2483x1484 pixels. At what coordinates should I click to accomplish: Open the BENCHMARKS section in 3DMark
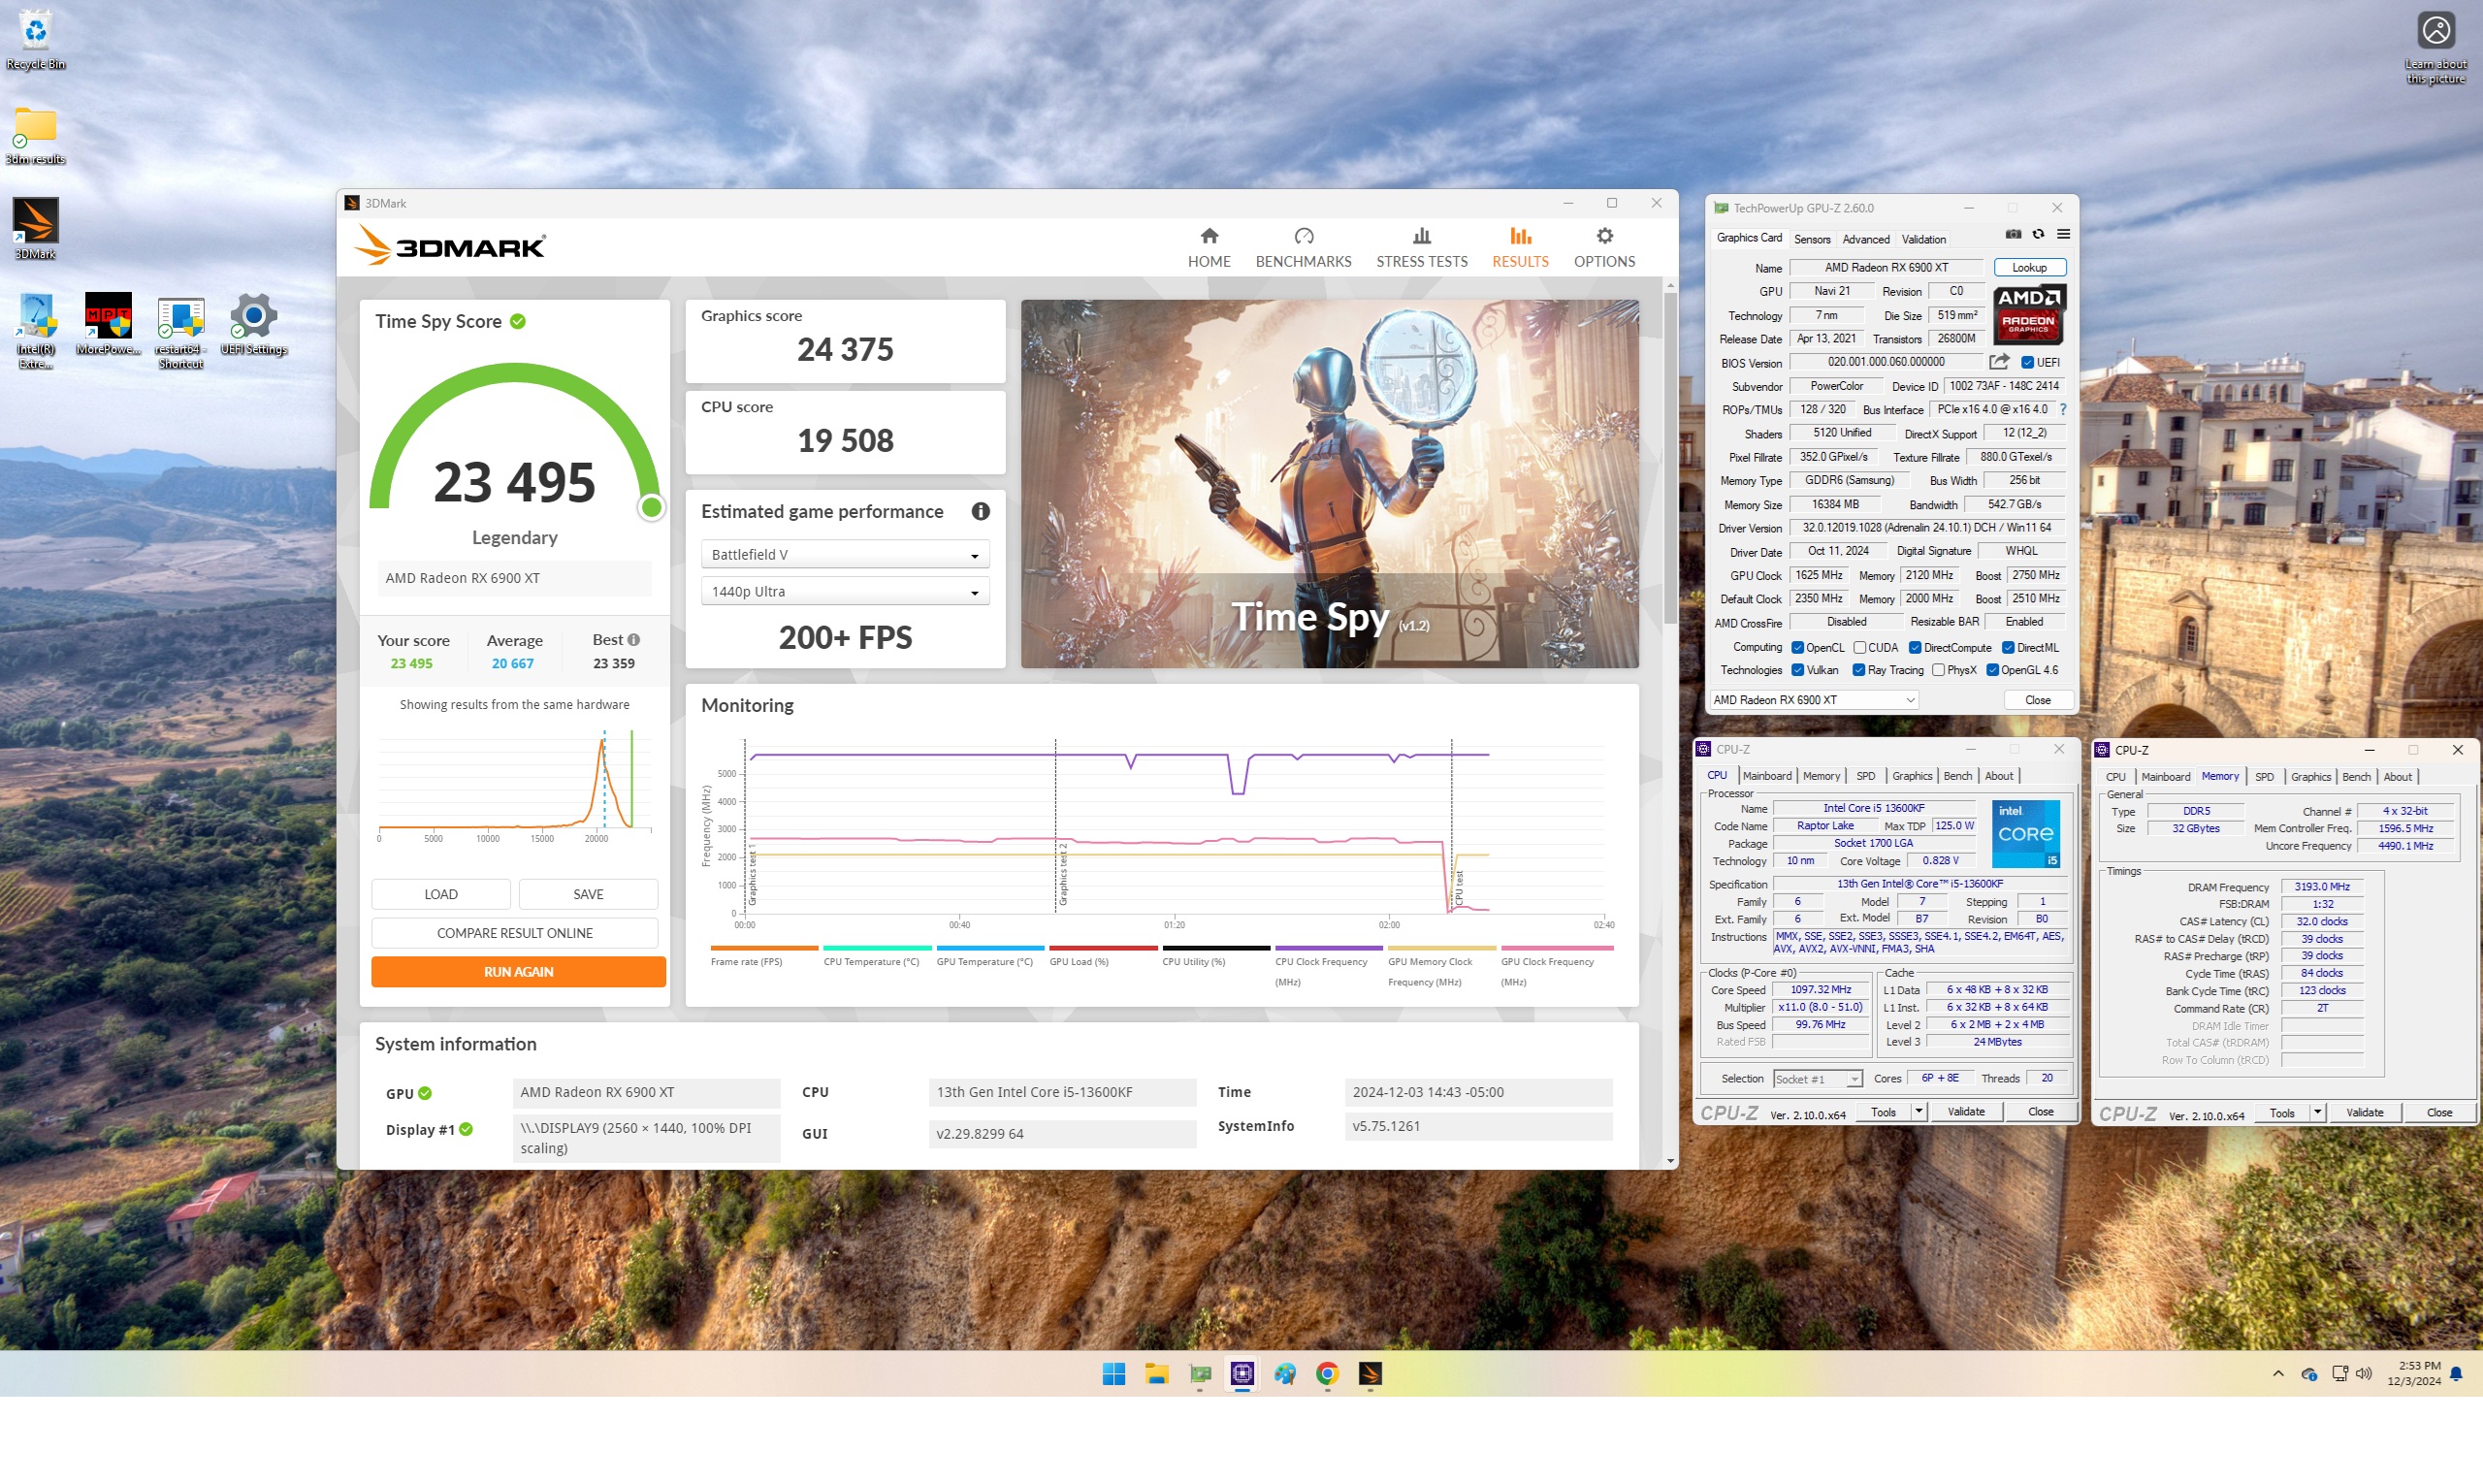point(1303,247)
